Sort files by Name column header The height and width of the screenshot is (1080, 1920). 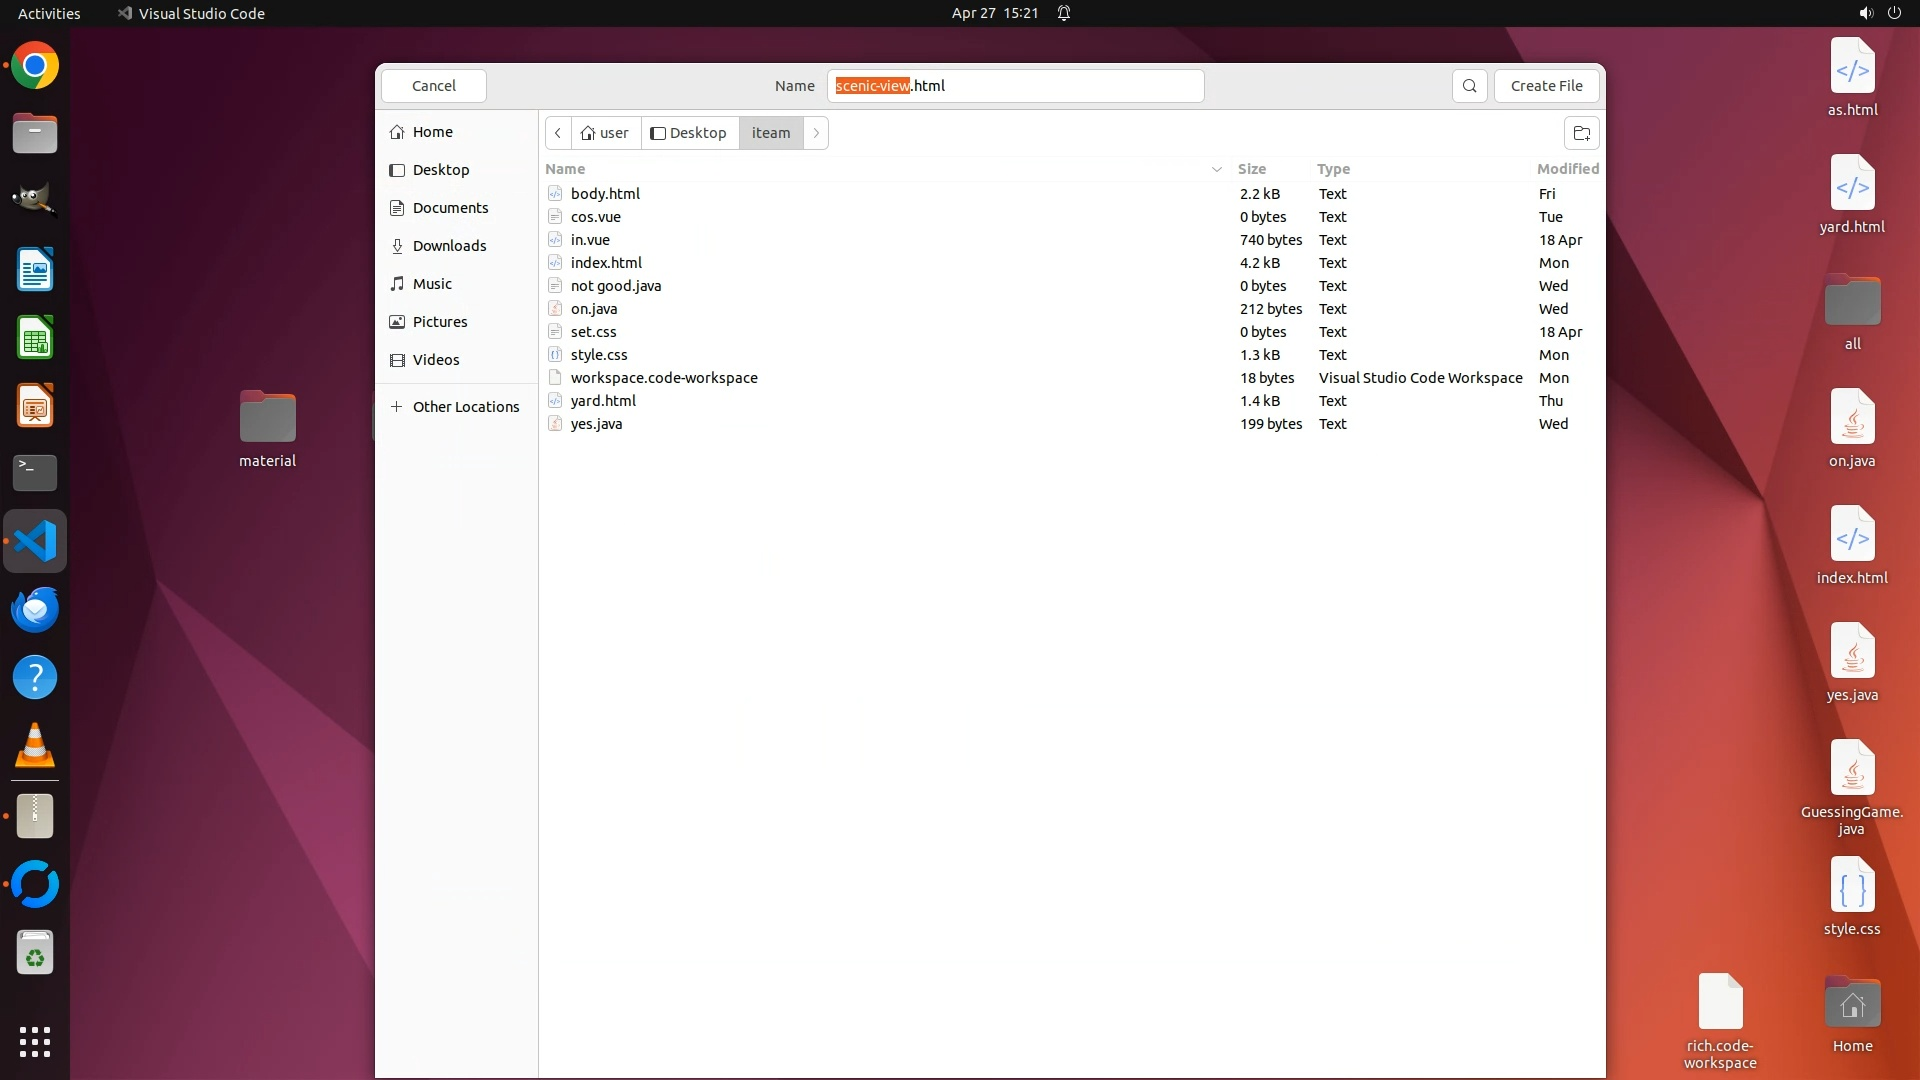[x=566, y=169]
